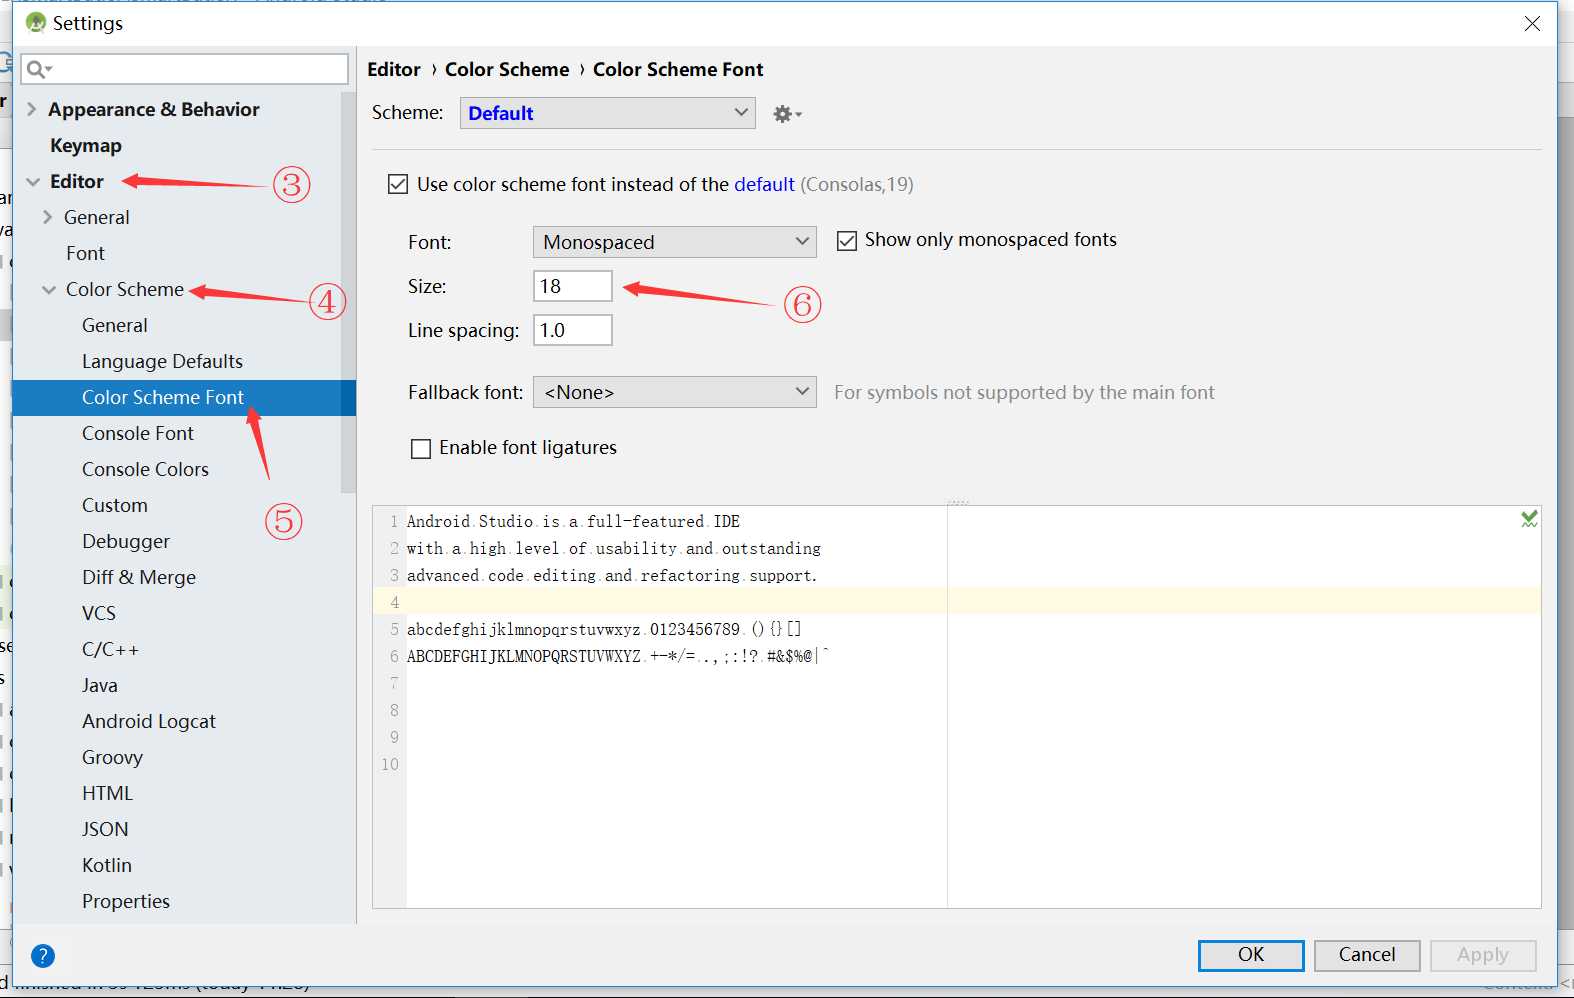
Task: Open the help question mark icon
Action: coord(43,956)
